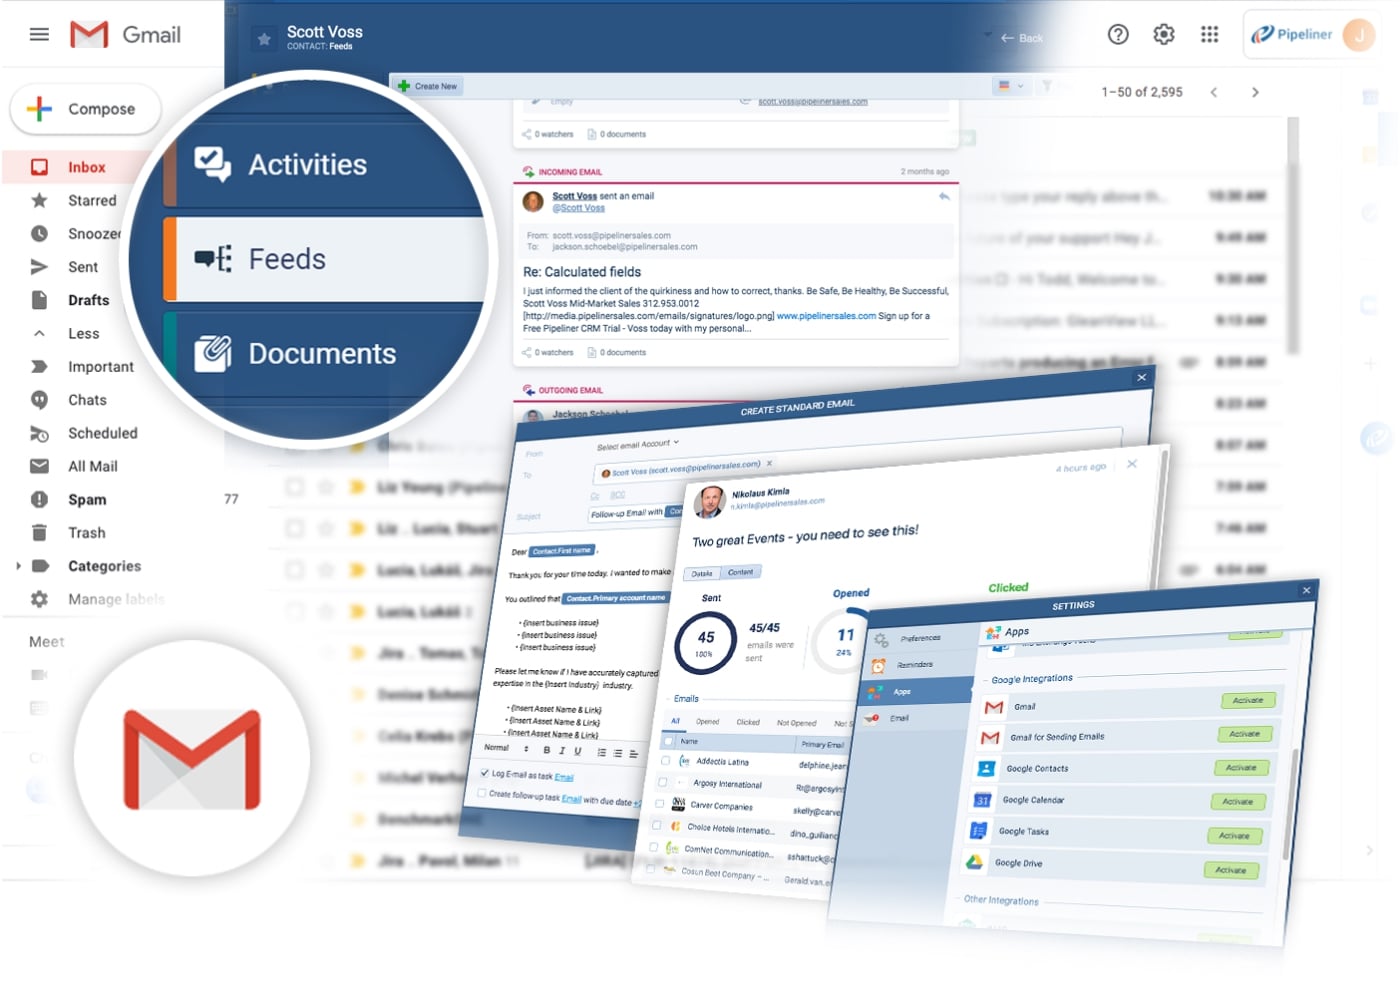Open the Google apps grid icon

tap(1209, 33)
